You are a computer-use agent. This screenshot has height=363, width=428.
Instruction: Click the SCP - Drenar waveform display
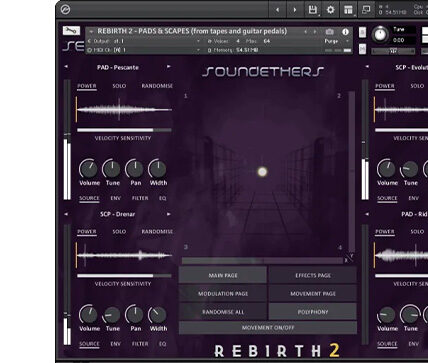[124, 255]
